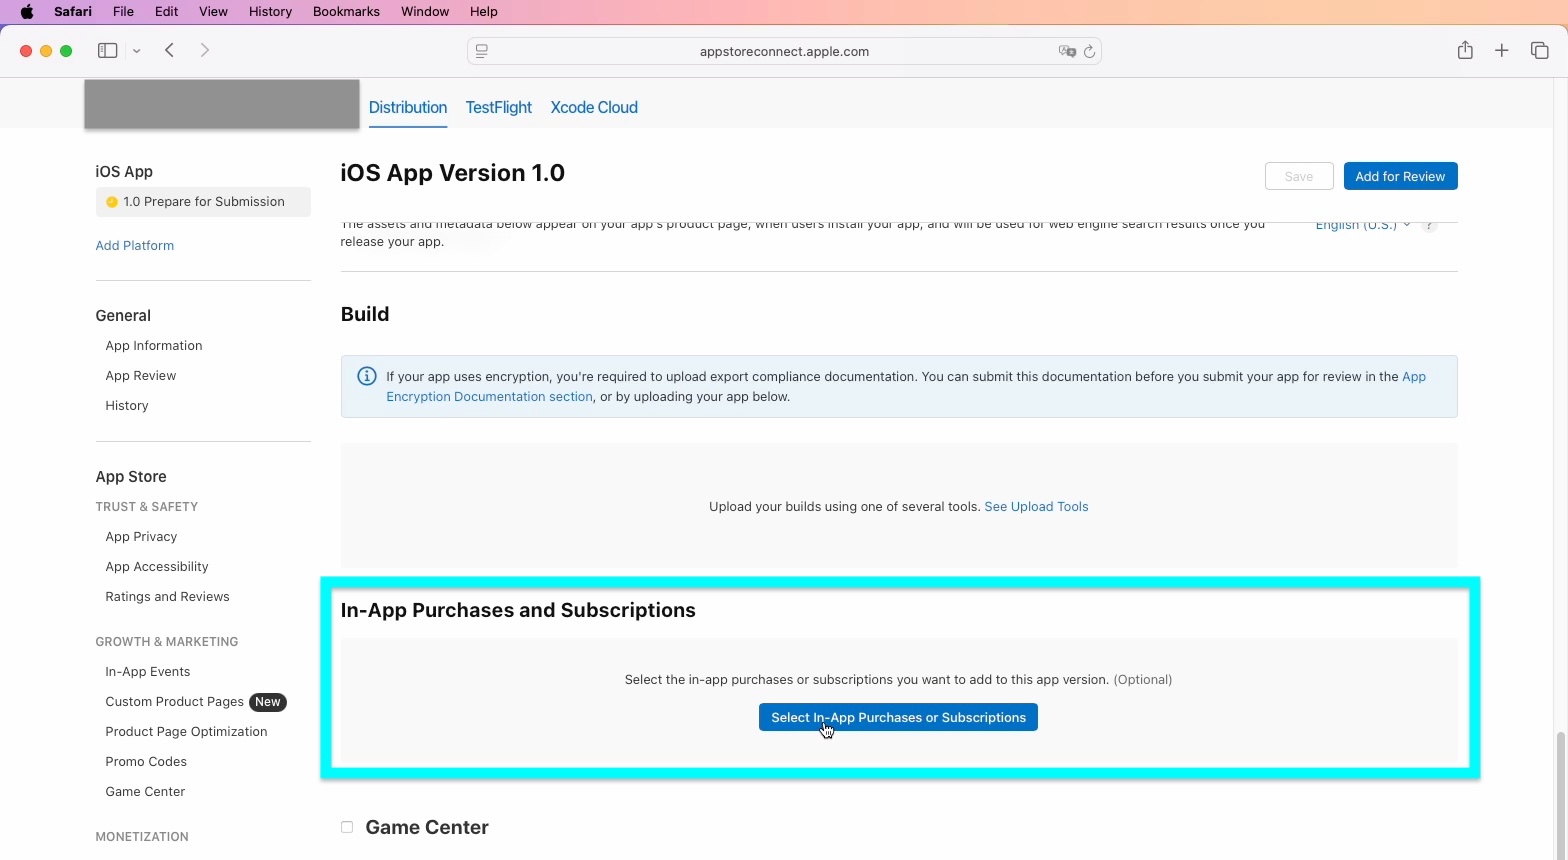Image resolution: width=1568 pixels, height=860 pixels.
Task: Open a new tab with plus icon
Action: 1501,51
